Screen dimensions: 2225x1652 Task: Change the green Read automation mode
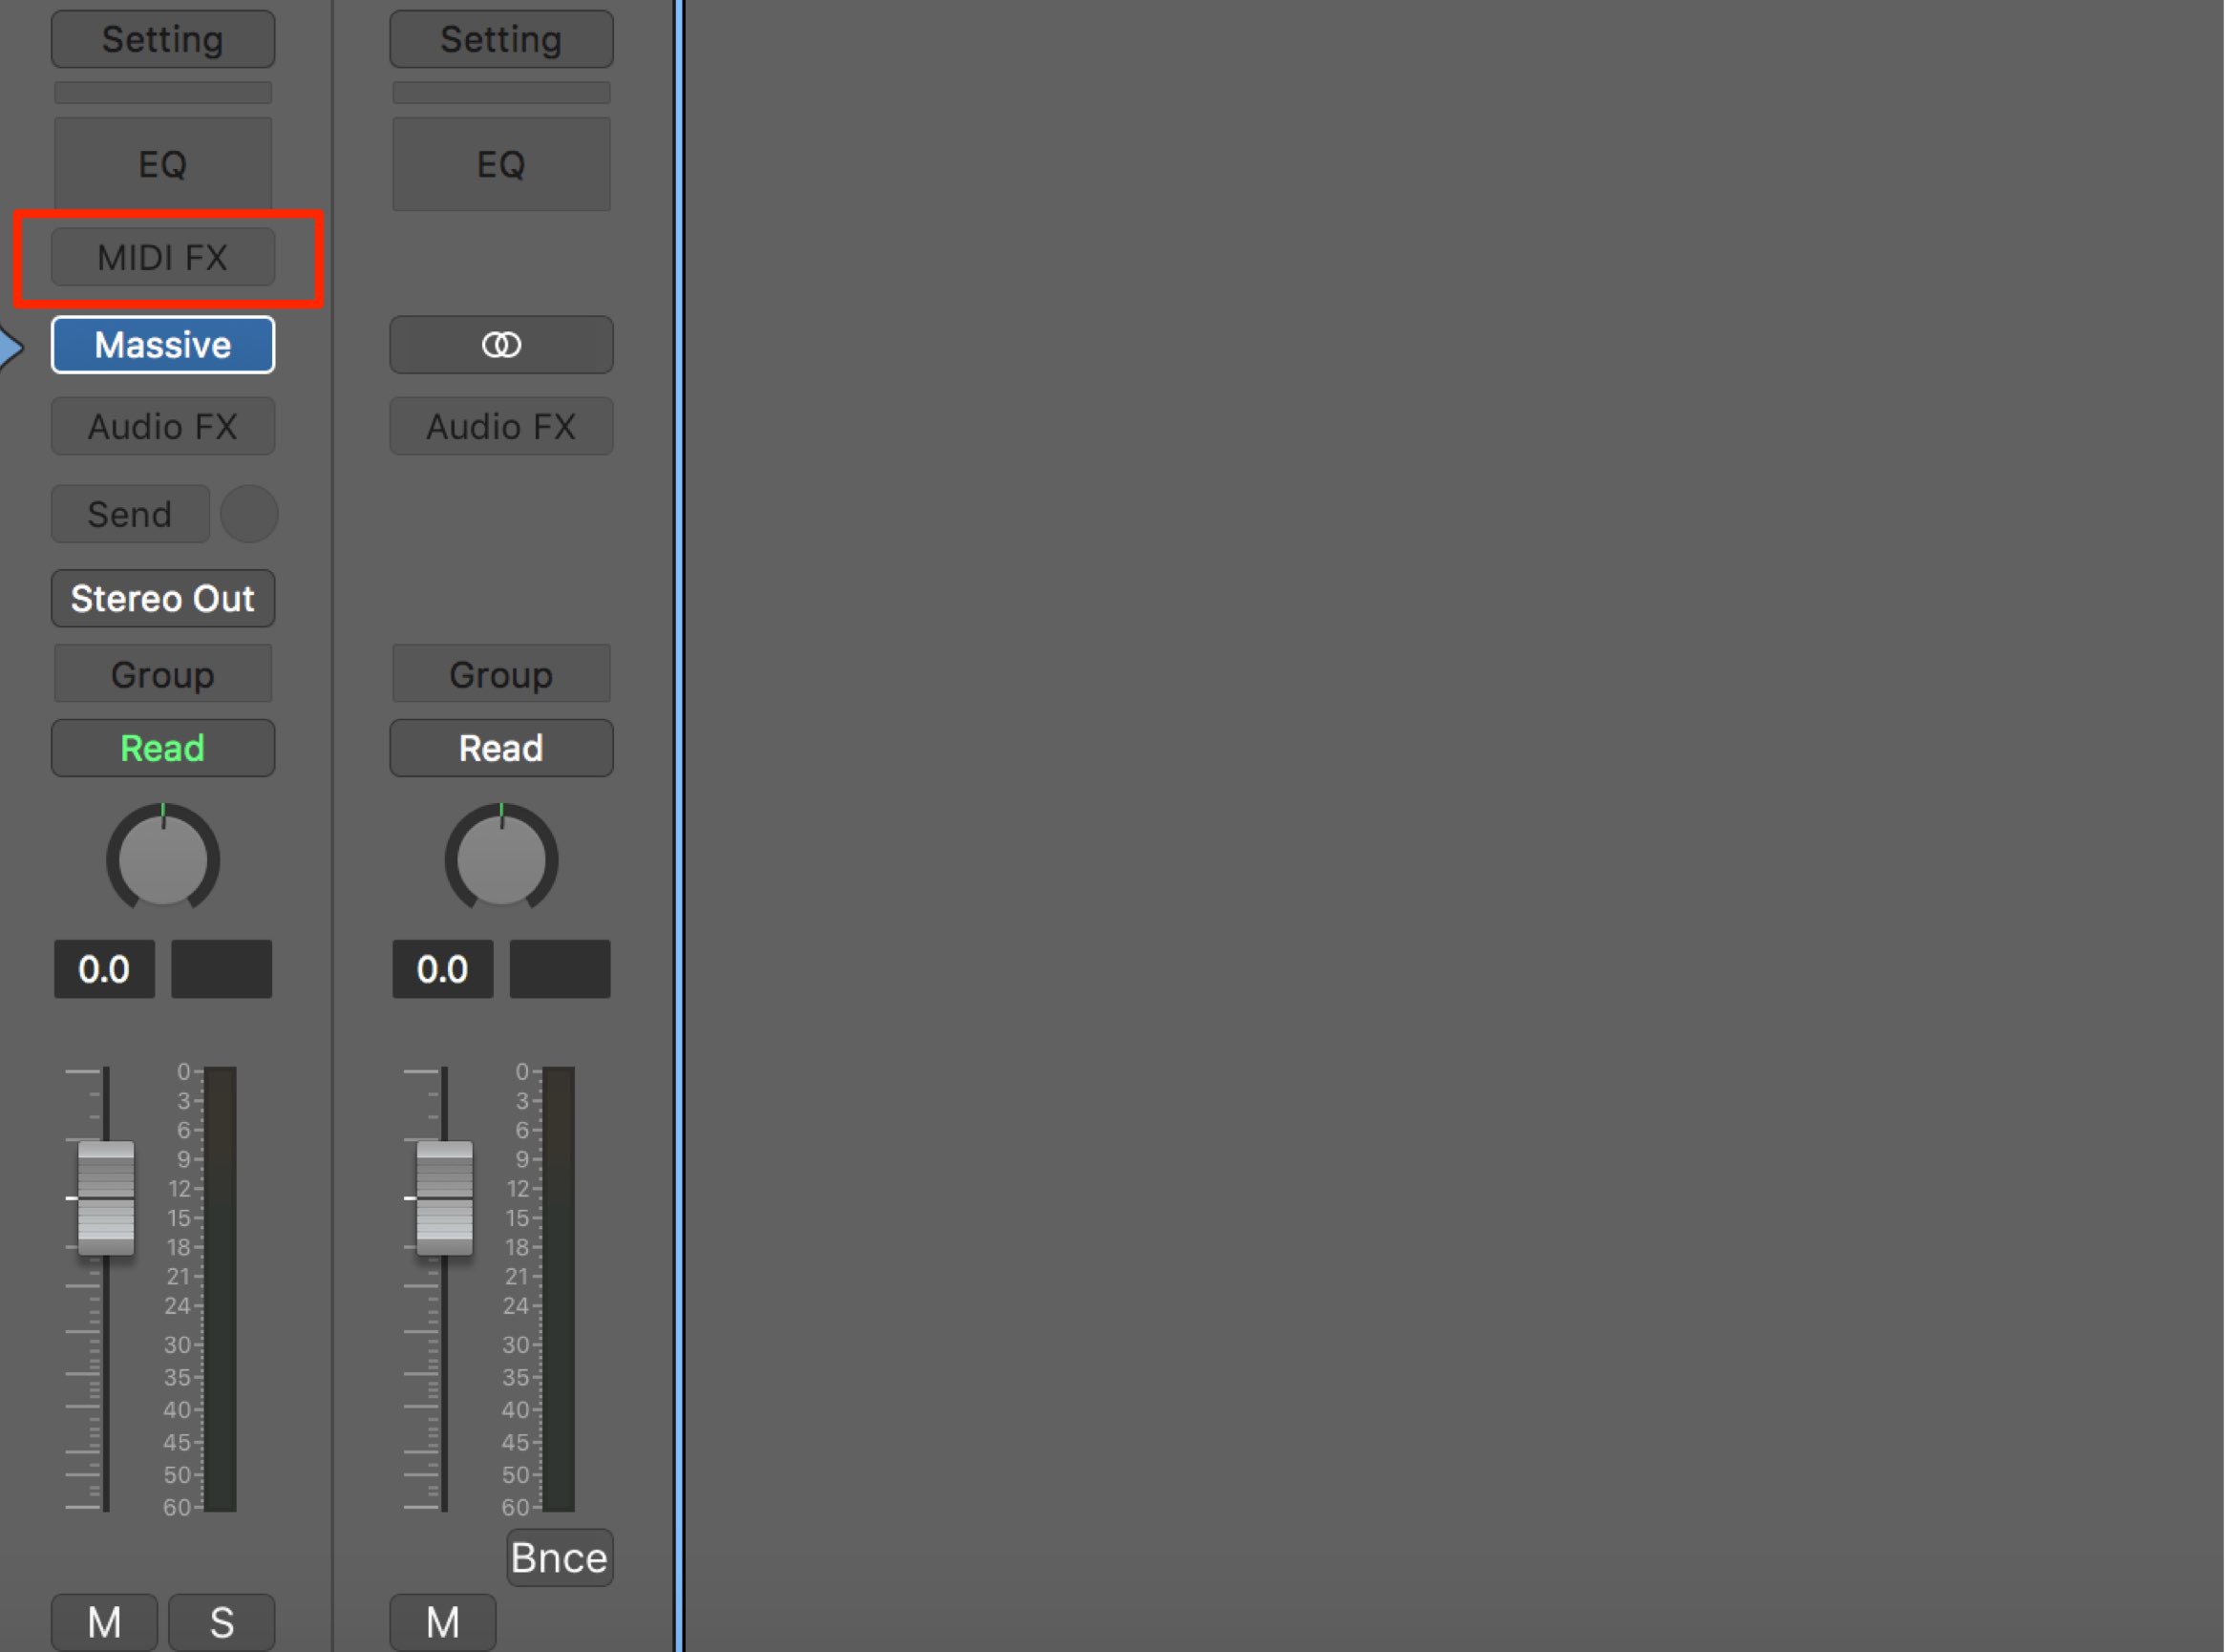tap(163, 748)
